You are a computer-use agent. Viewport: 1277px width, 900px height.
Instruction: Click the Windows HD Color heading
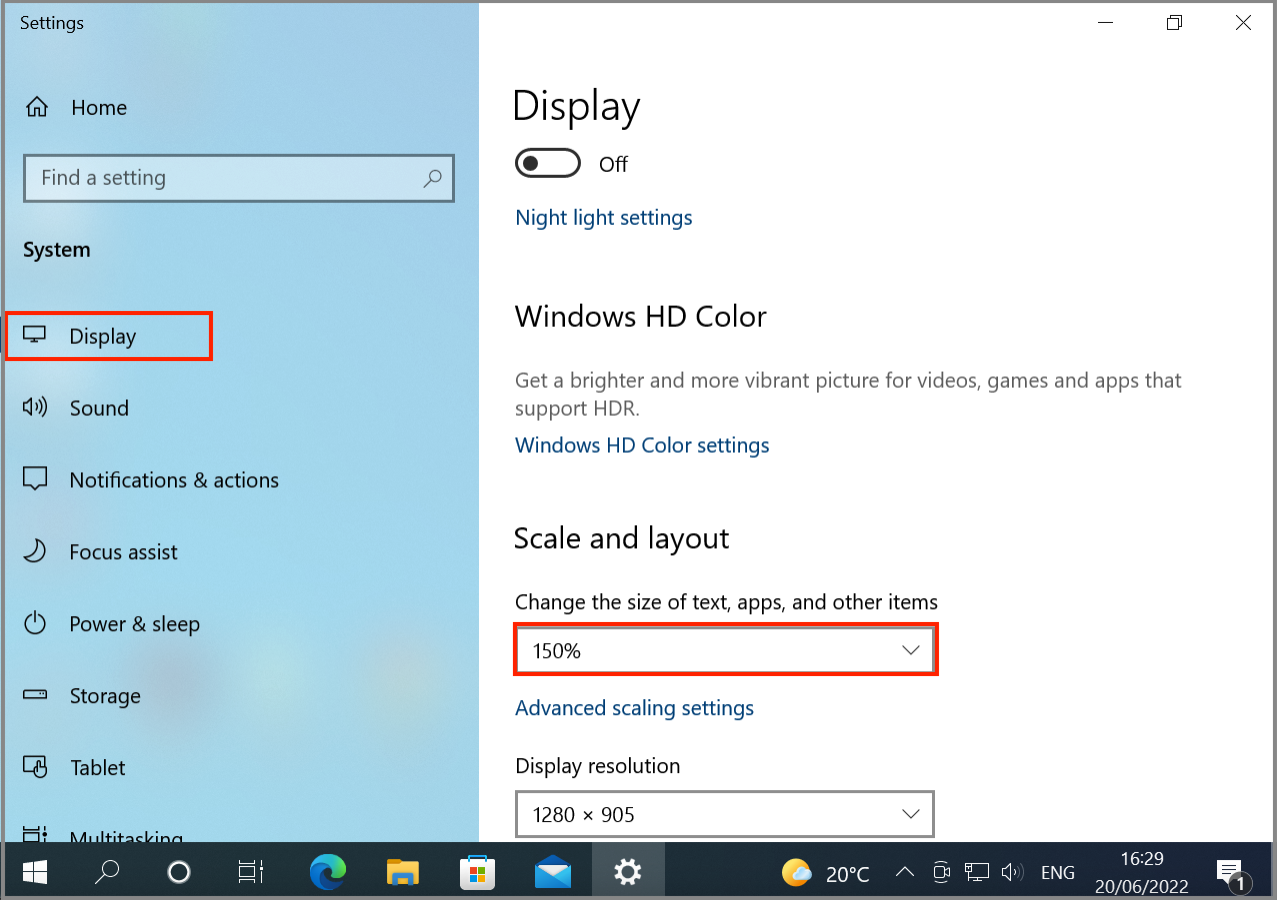point(640,316)
